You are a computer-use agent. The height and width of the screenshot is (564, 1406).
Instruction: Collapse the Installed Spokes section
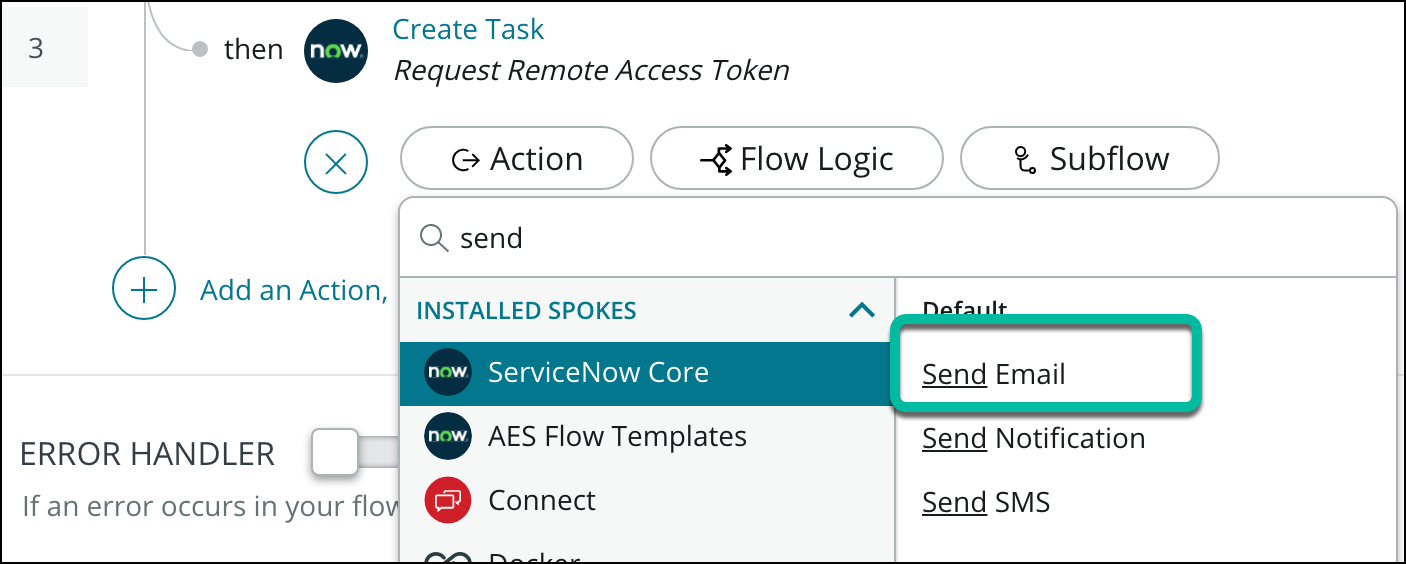tap(861, 311)
